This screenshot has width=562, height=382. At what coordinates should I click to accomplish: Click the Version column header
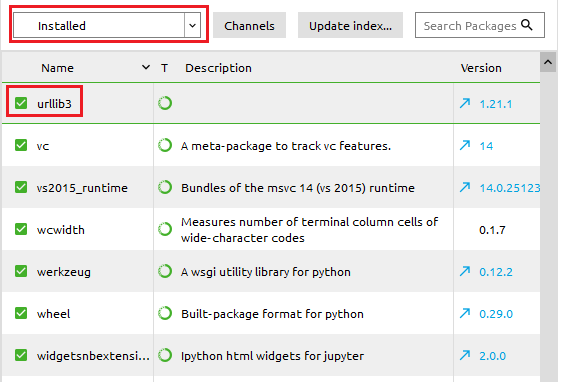481,68
